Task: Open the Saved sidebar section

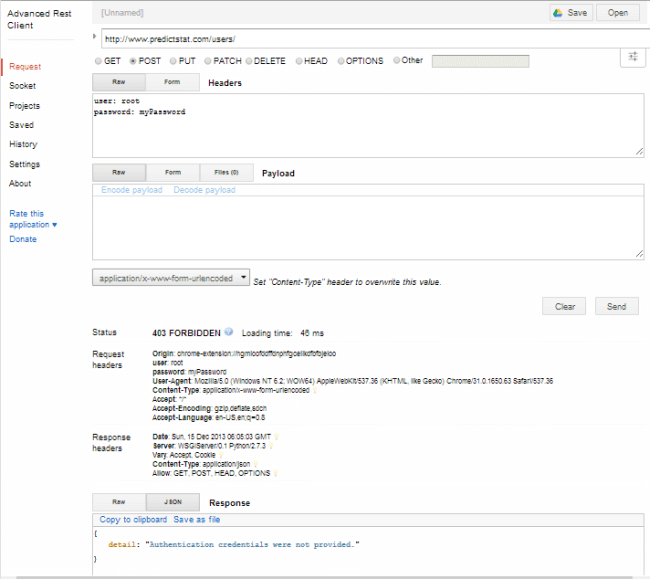Action: point(21,125)
